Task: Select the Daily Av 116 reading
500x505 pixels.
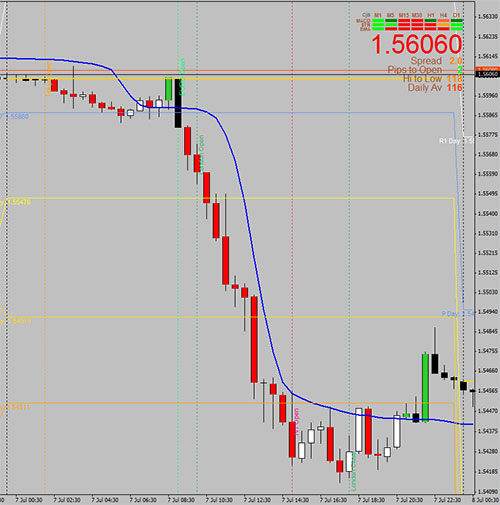Action: (x=435, y=88)
